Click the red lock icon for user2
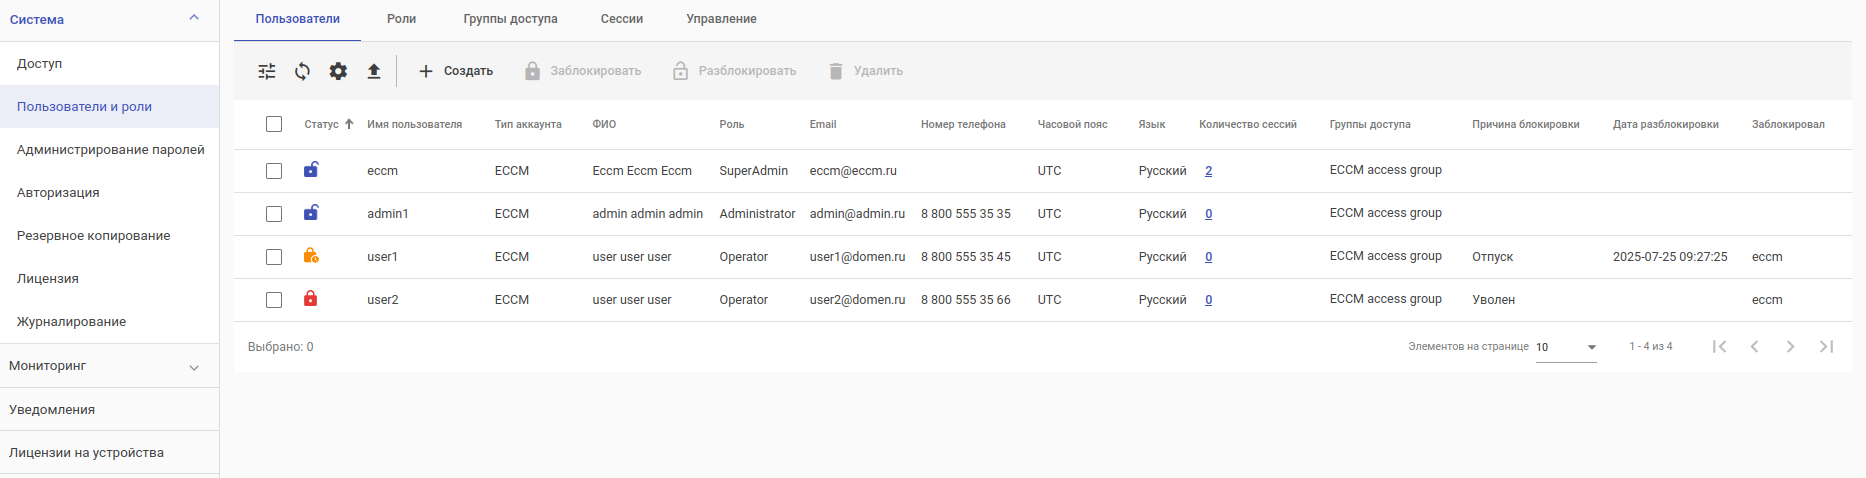The height and width of the screenshot is (478, 1866). 311,299
